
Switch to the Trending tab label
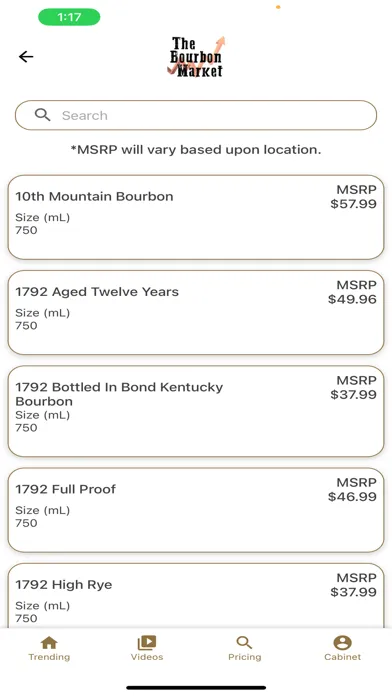point(49,657)
